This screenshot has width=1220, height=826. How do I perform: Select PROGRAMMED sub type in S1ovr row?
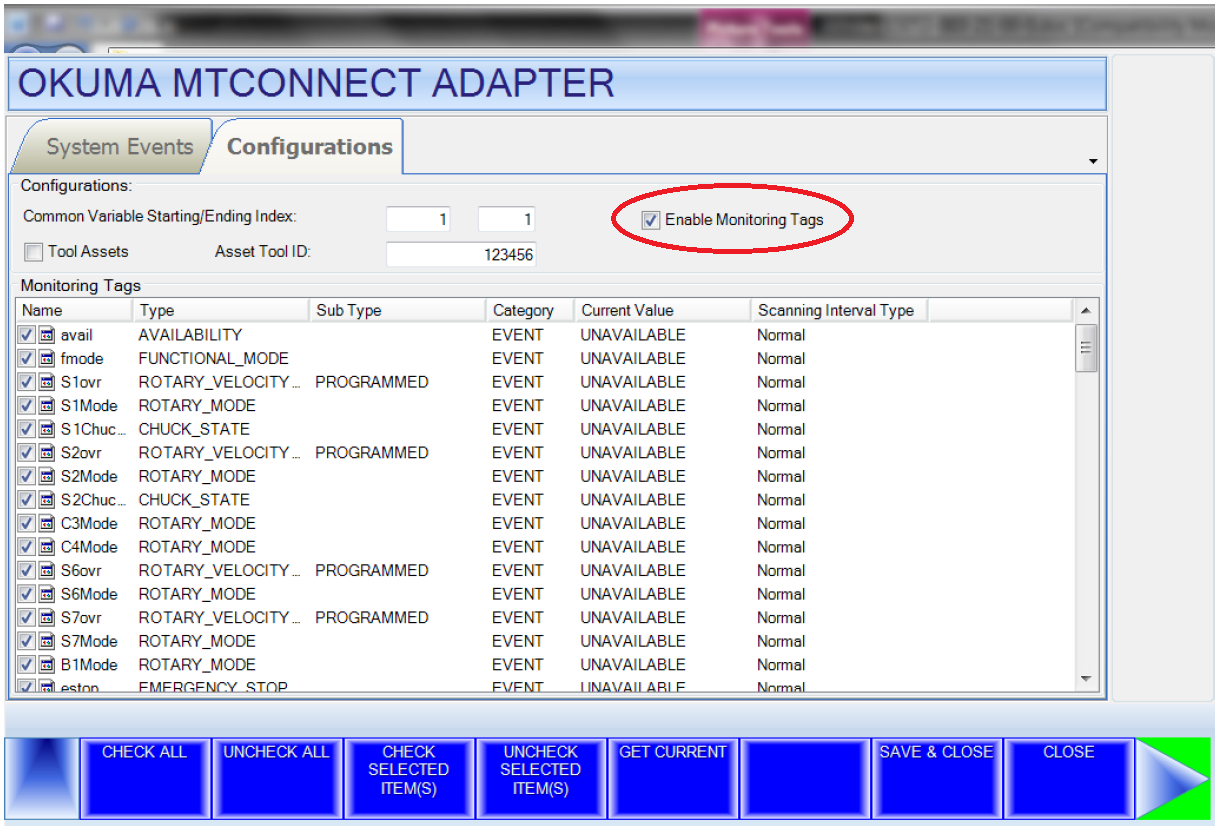click(x=372, y=382)
